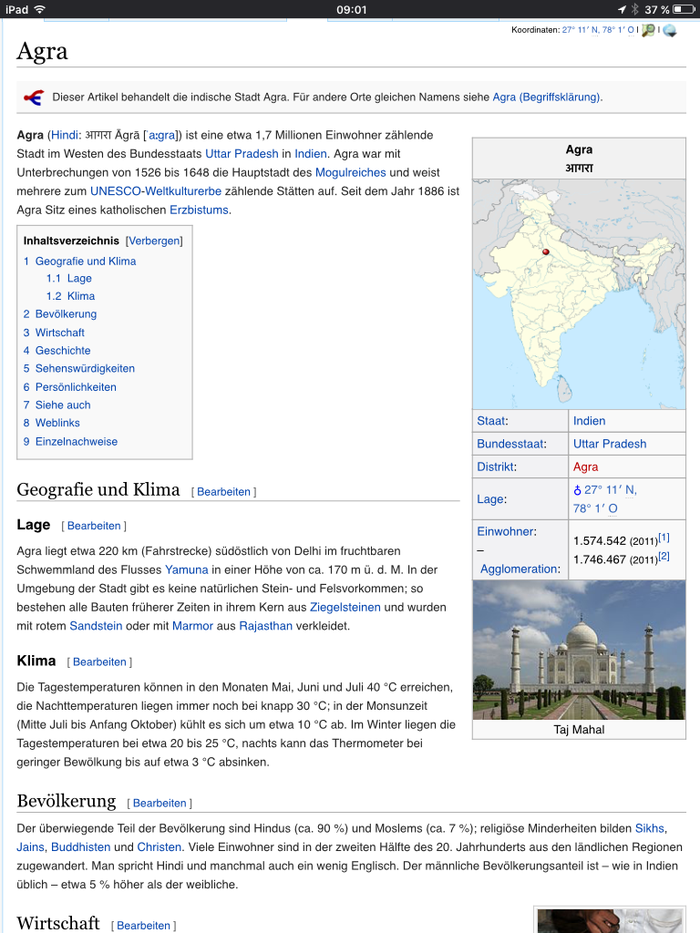Jump to section 3 Wirtschaft in contents
This screenshot has width=700, height=933.
pyautogui.click(x=54, y=333)
